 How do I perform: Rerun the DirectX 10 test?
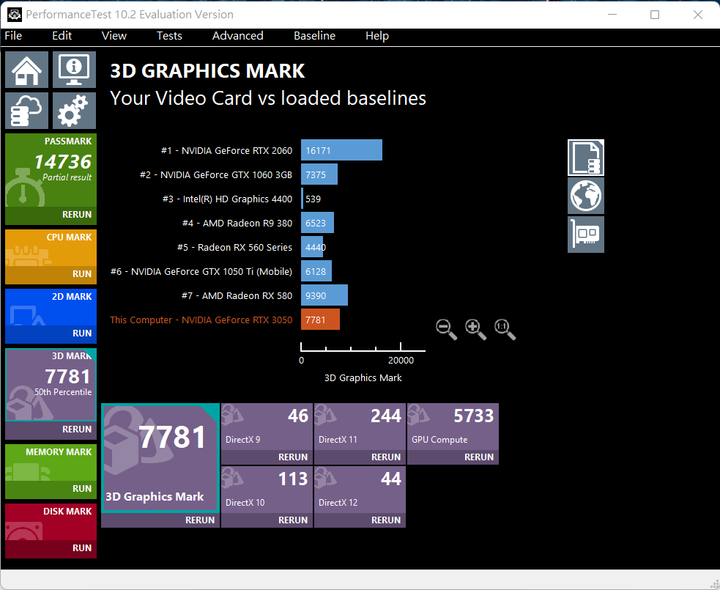click(x=267, y=520)
